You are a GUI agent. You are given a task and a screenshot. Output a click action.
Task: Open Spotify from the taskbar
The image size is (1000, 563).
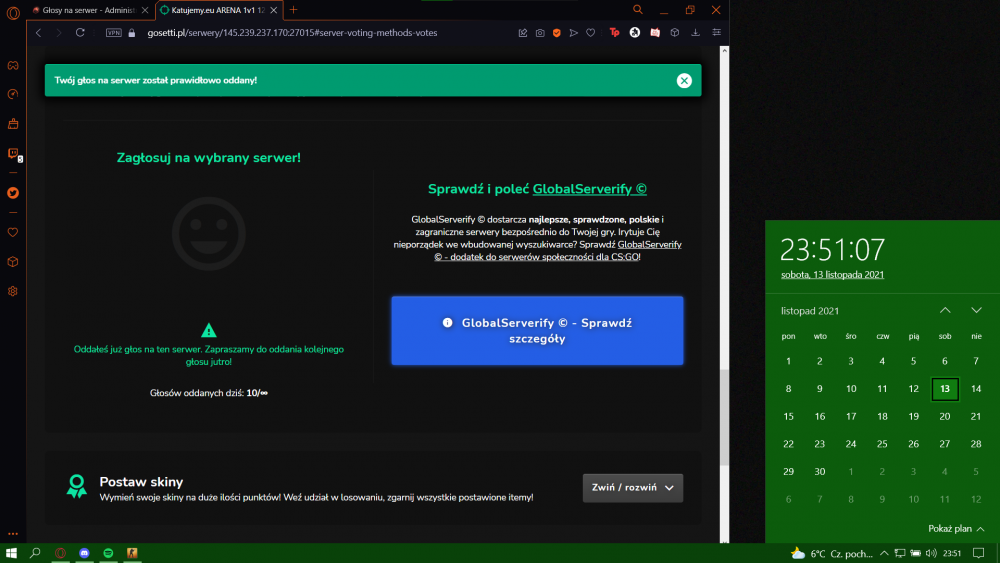pos(108,553)
